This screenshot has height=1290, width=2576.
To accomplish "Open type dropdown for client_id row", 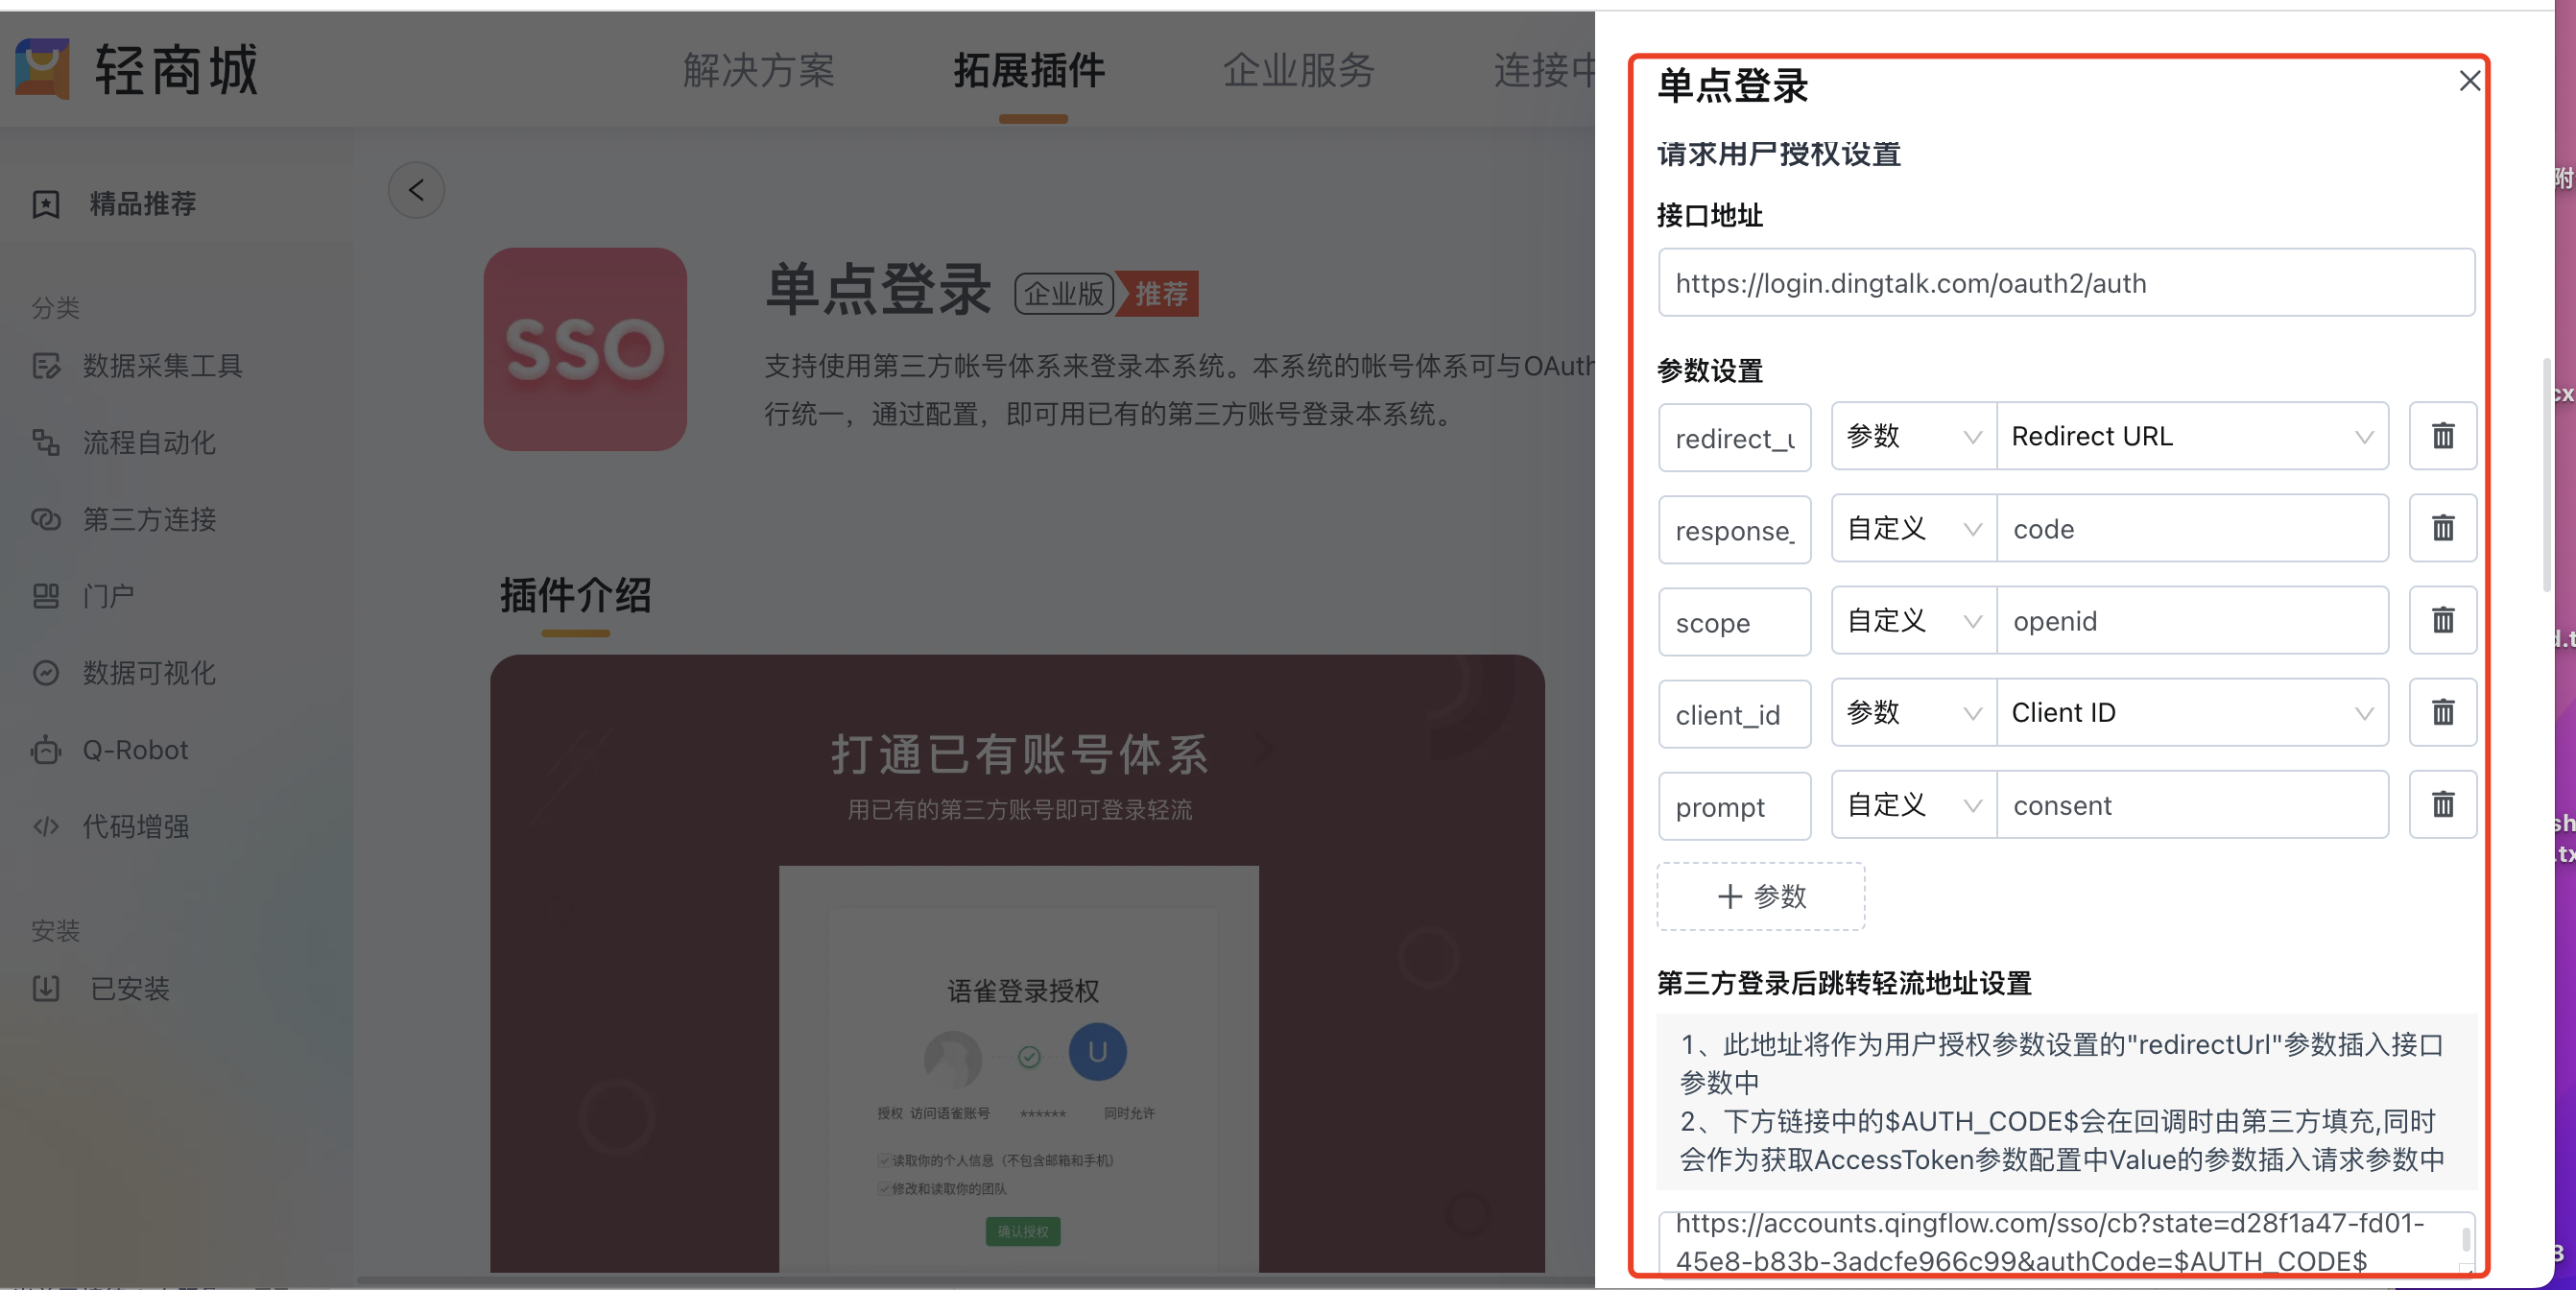I will (1913, 712).
